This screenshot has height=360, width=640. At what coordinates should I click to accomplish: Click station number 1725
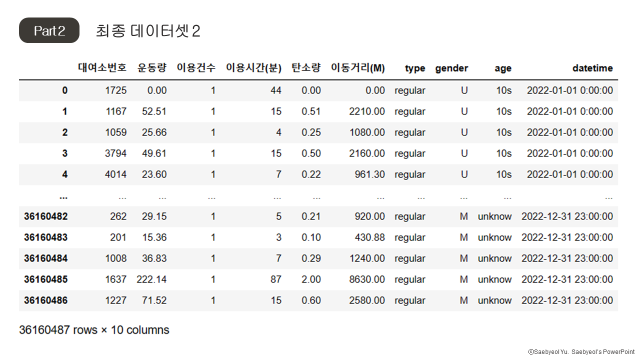116,91
